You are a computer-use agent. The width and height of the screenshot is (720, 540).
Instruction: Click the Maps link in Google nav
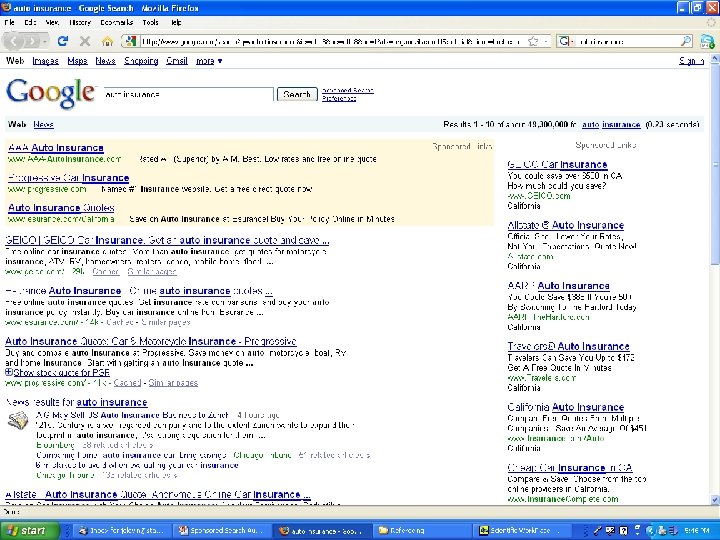pos(77,61)
